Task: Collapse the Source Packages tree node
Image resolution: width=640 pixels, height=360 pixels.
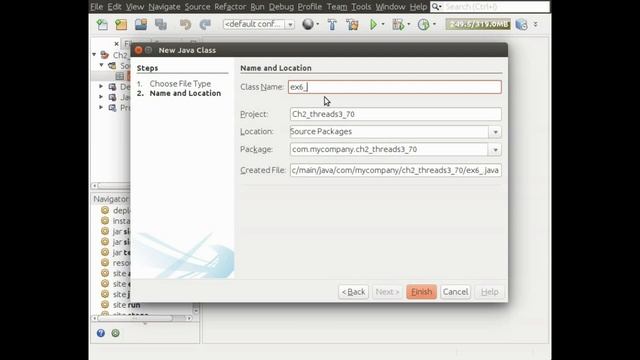Action: [x=102, y=65]
